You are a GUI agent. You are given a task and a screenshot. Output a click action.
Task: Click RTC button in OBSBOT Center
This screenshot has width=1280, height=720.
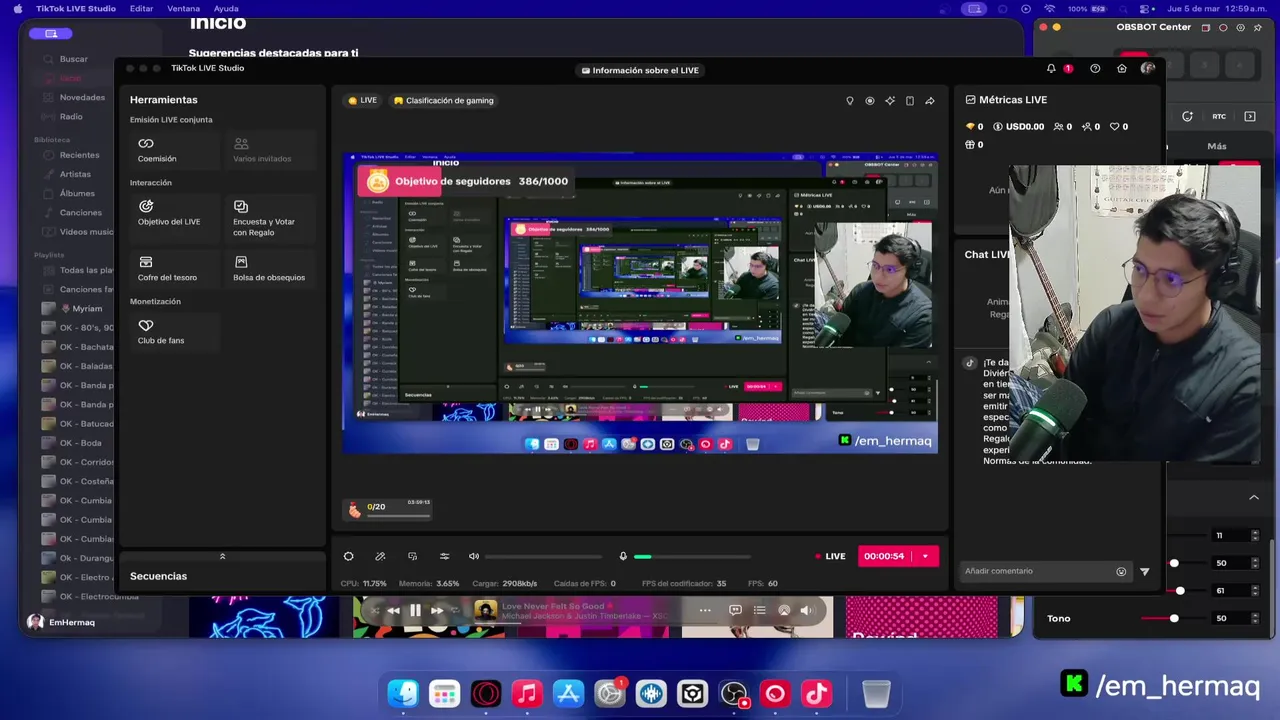point(1219,116)
